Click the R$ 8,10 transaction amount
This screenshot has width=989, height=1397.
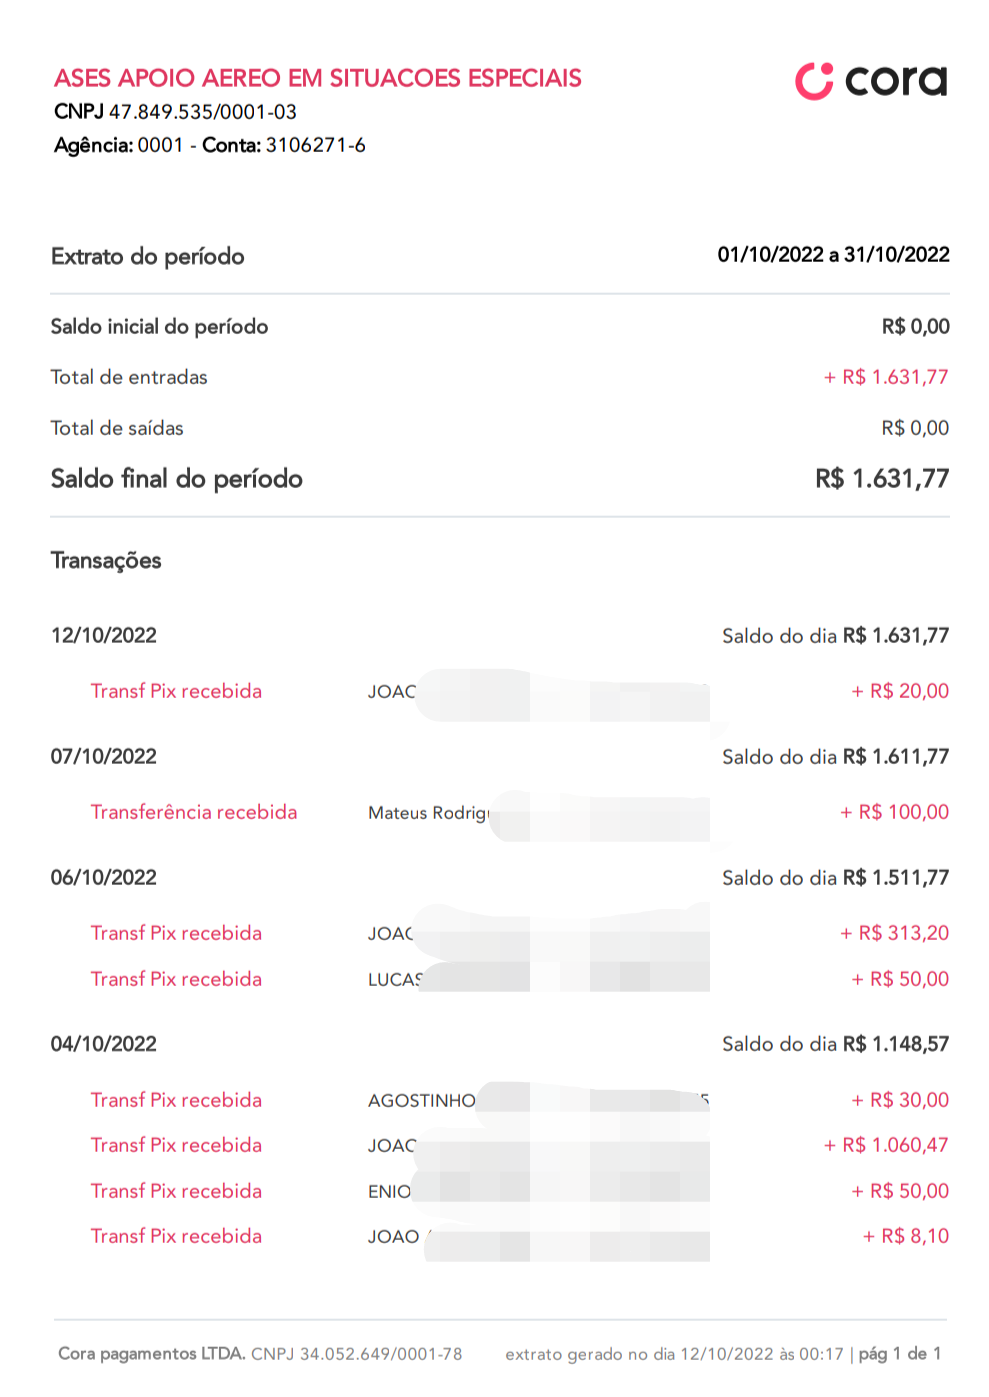point(906,1236)
